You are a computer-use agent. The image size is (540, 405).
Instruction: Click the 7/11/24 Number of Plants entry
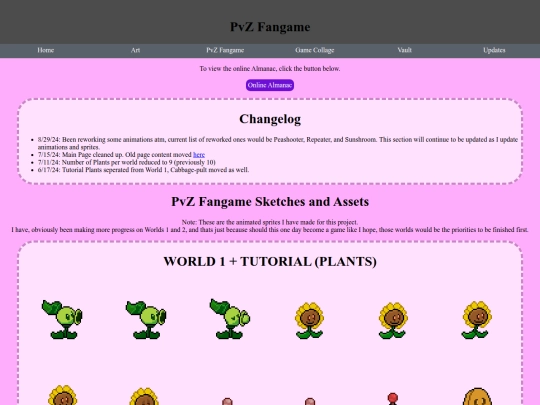127,162
